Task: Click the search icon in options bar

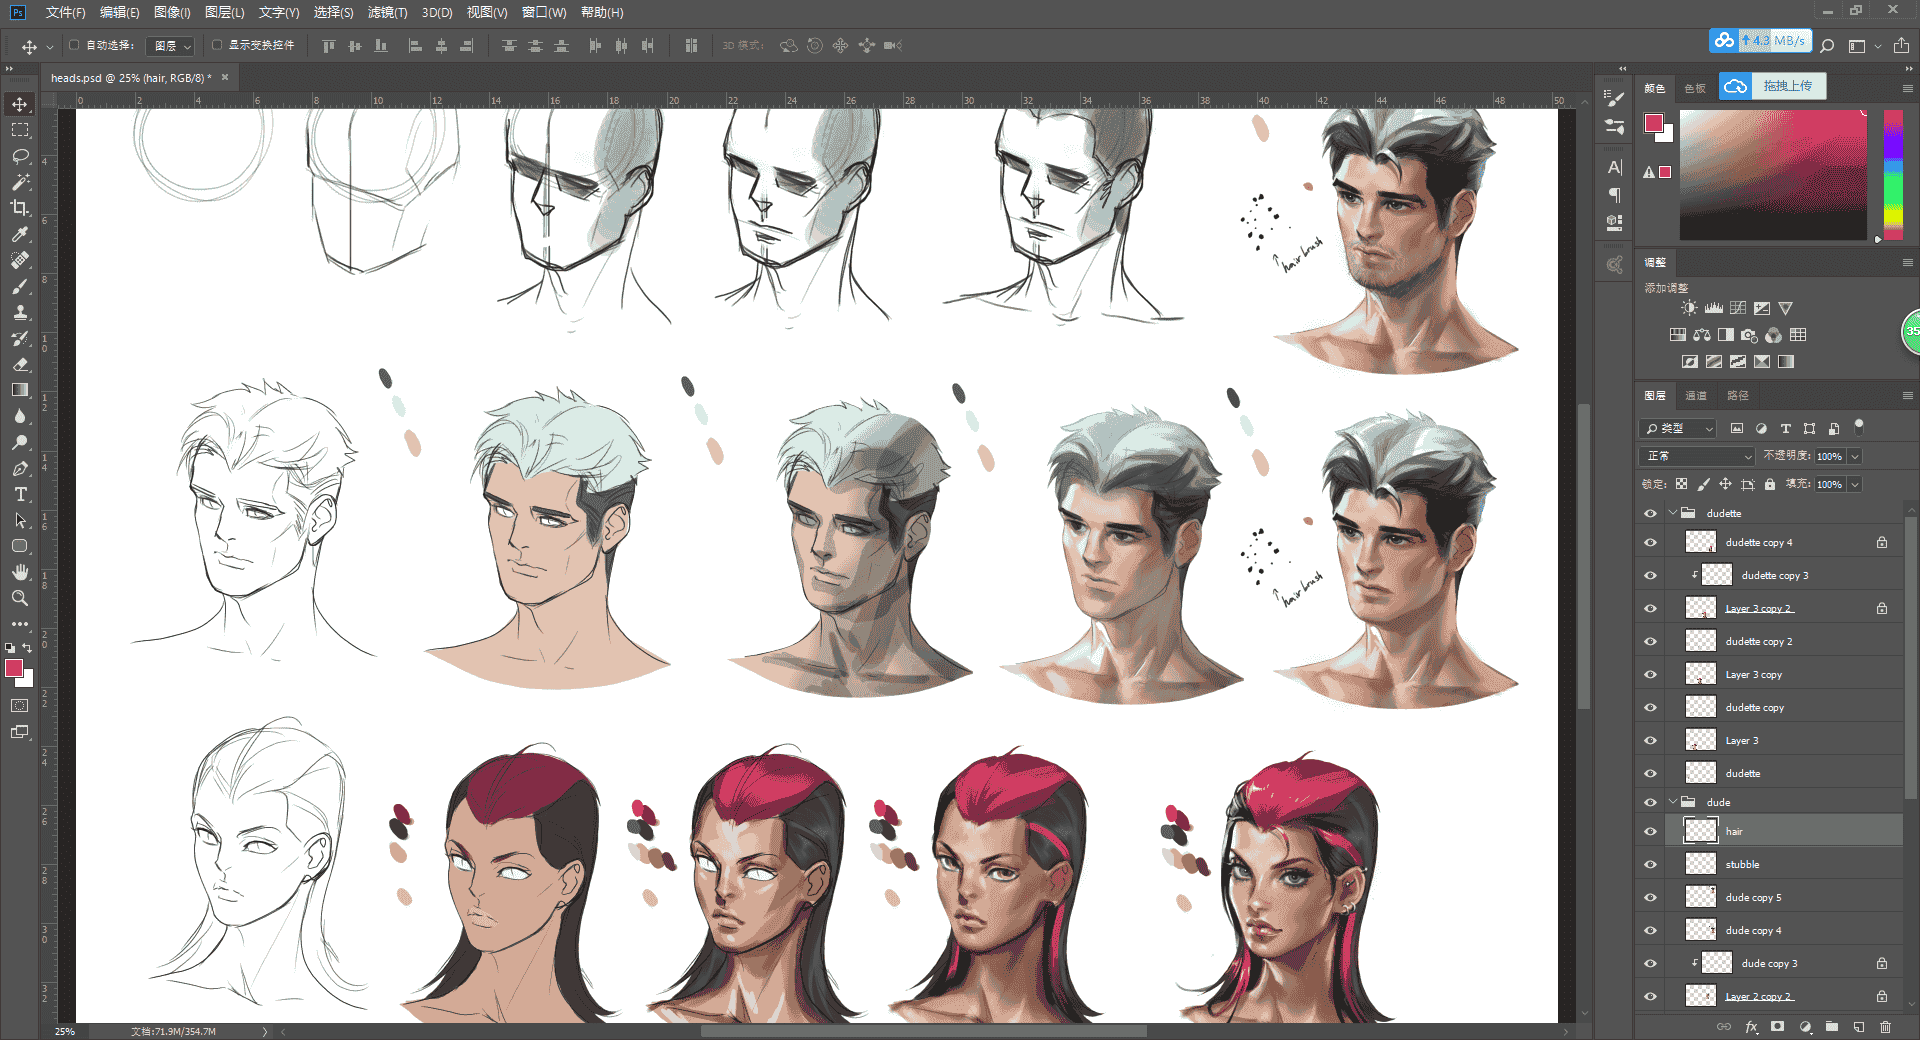Action: tap(1827, 45)
